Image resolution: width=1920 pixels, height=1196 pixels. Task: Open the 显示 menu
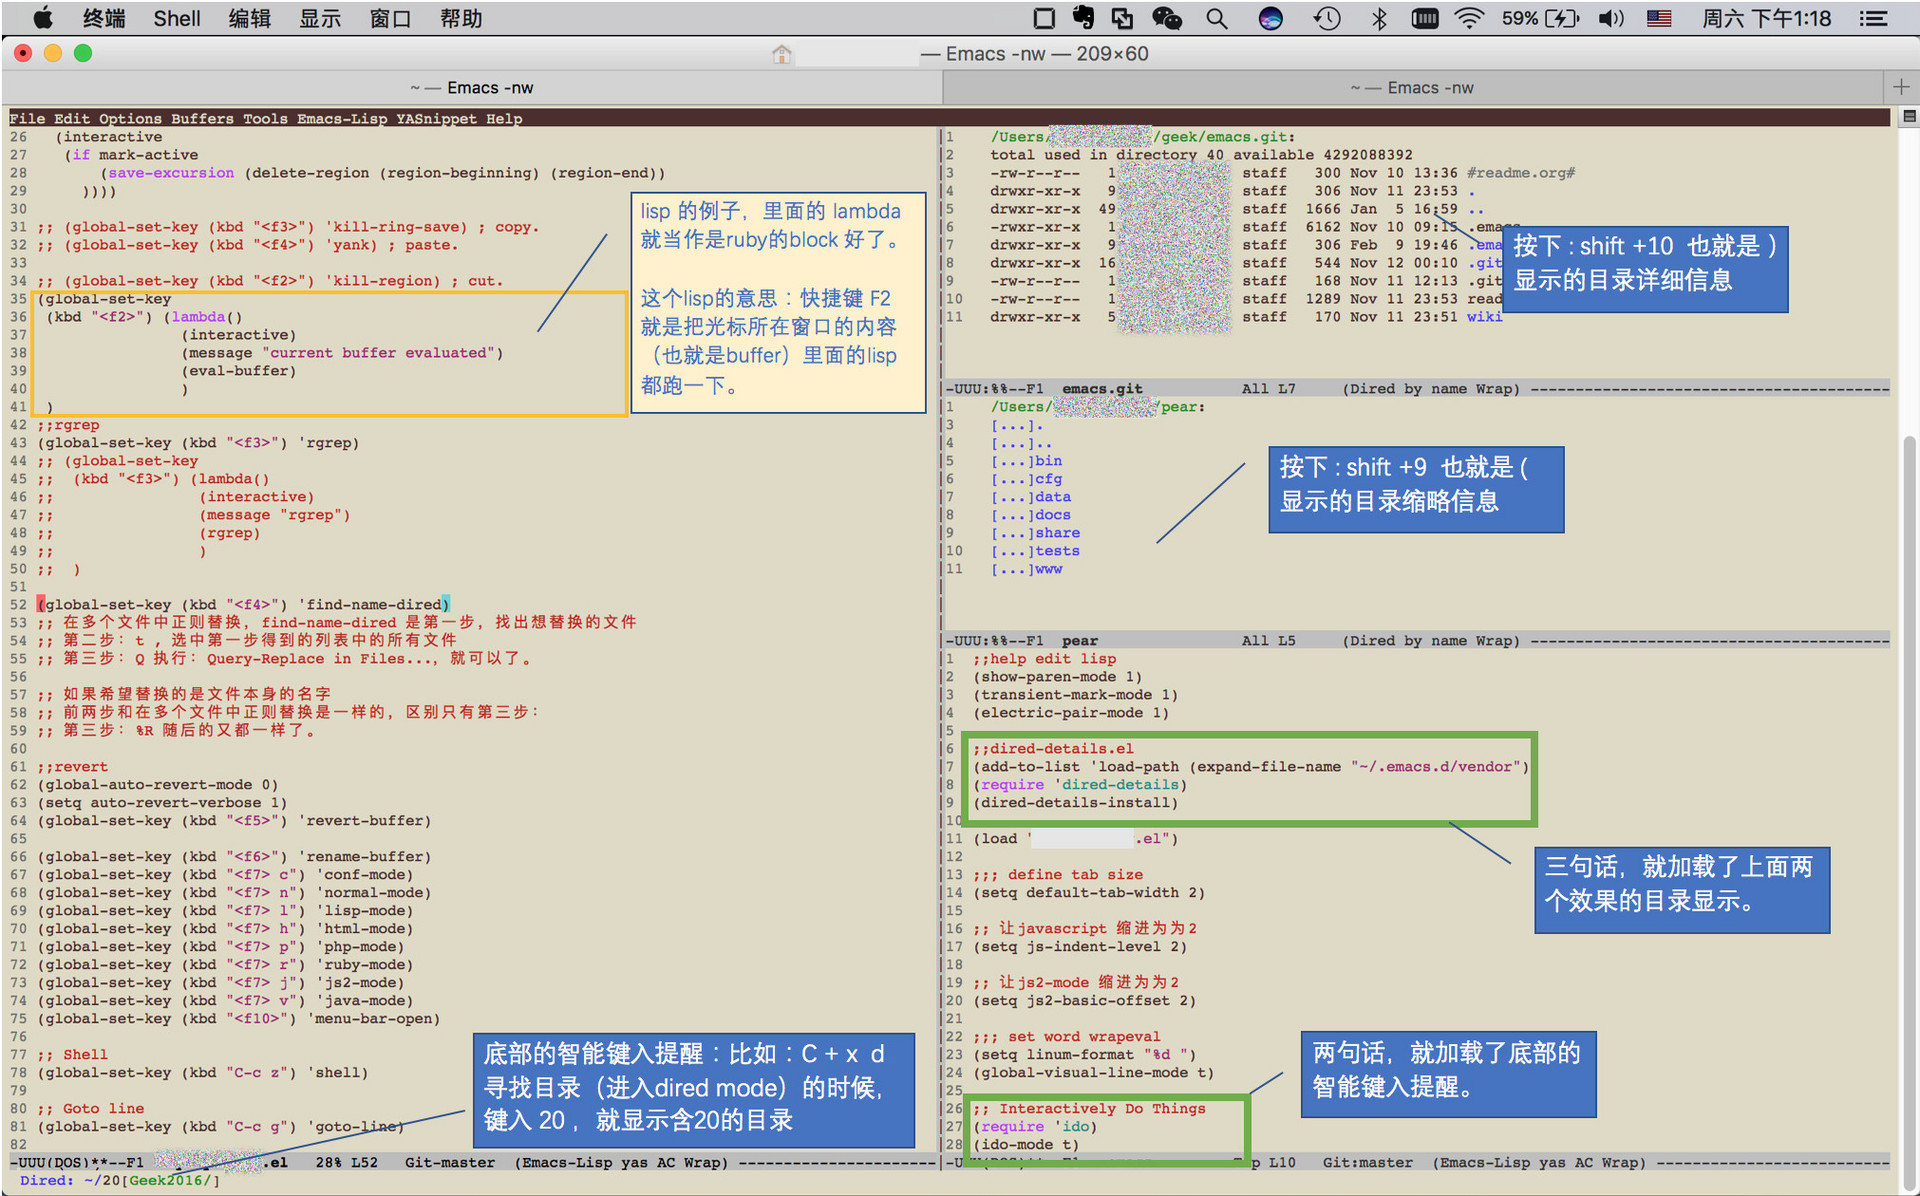[320, 18]
